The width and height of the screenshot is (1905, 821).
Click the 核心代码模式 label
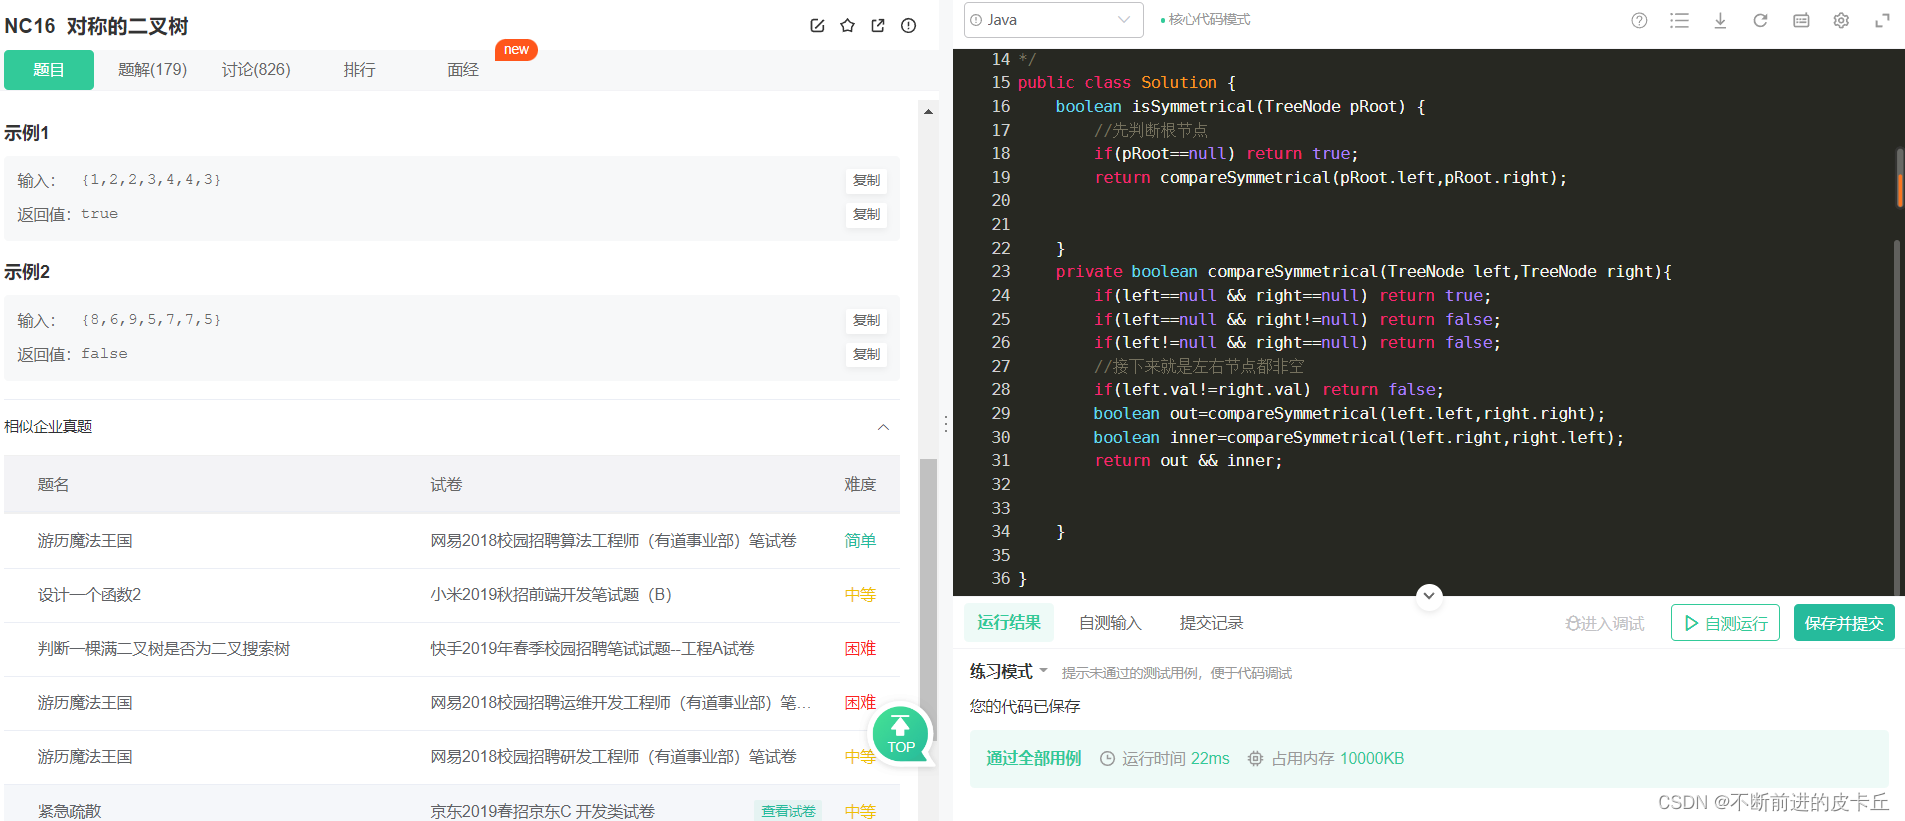(x=1209, y=20)
